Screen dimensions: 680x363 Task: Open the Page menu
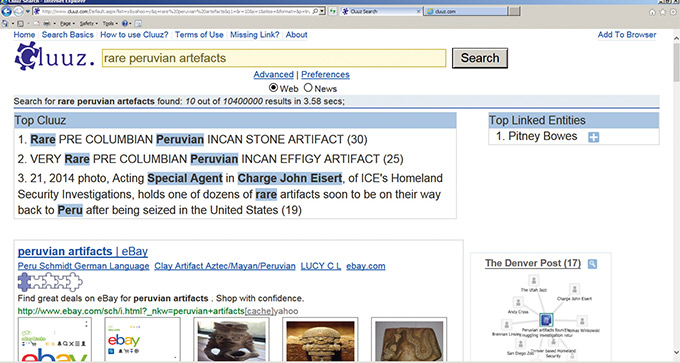click(x=67, y=23)
